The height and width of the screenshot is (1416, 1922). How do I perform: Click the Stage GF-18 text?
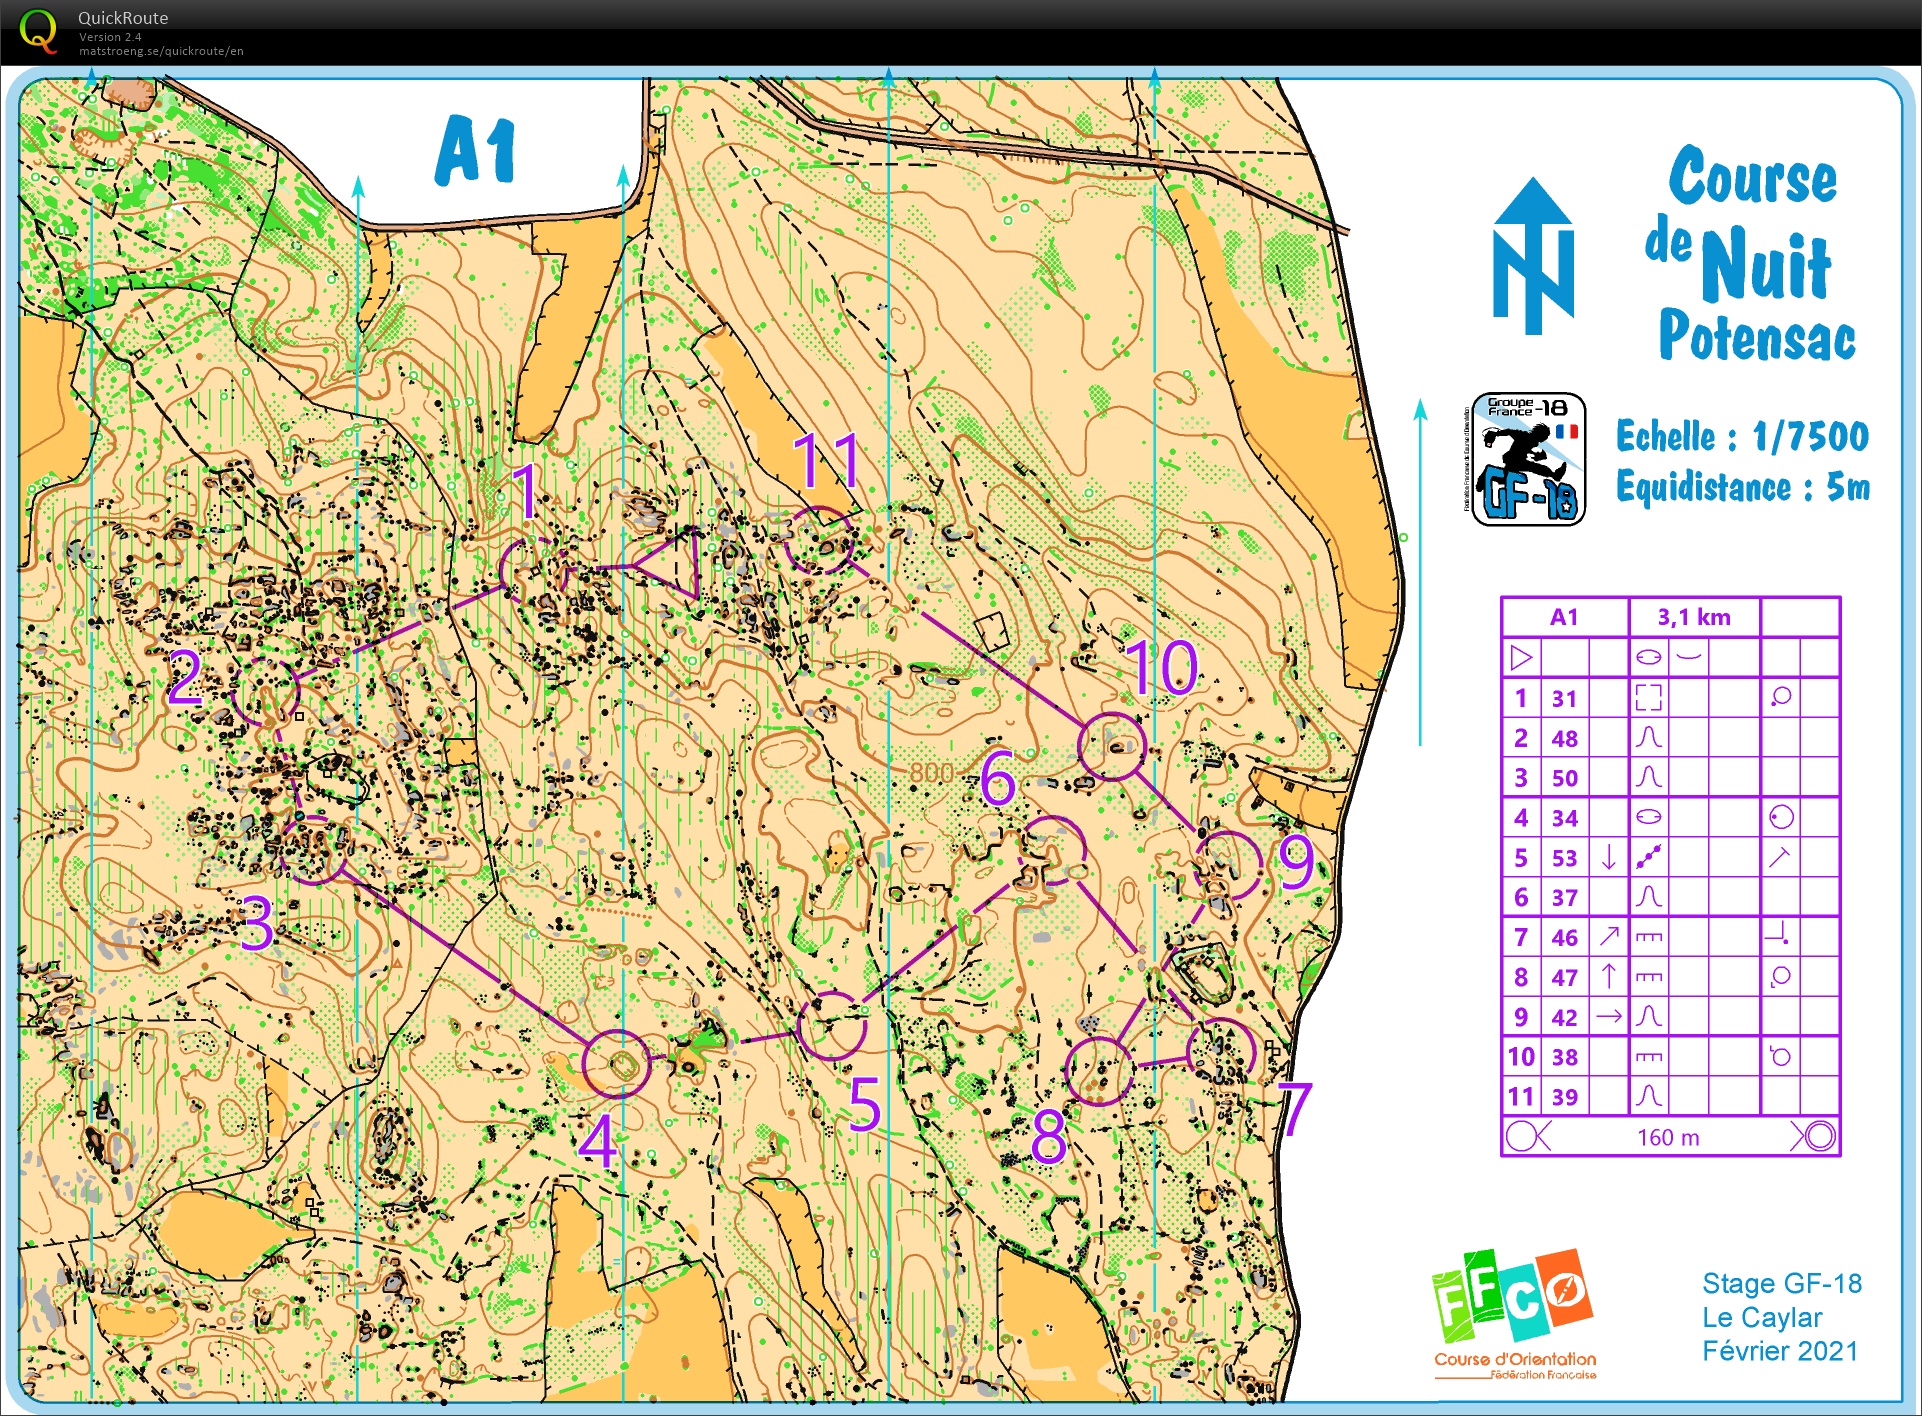point(1782,1283)
